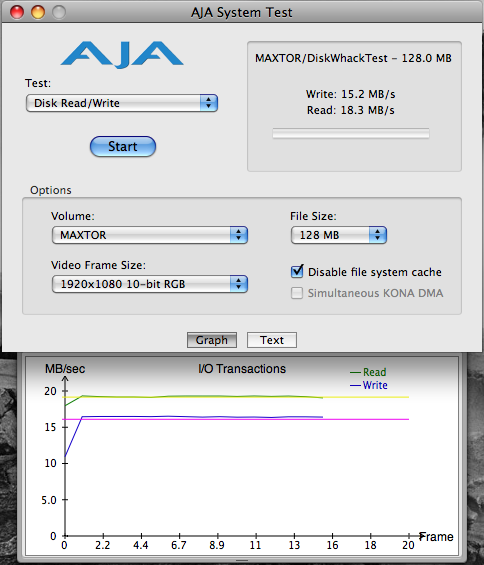Viewport: 484px width, 565px height.
Task: Click the Start button
Action: 123,146
